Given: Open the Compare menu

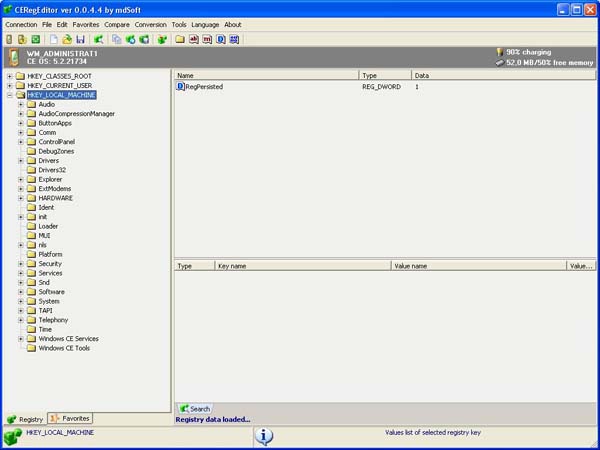Looking at the screenshot, I should 117,24.
